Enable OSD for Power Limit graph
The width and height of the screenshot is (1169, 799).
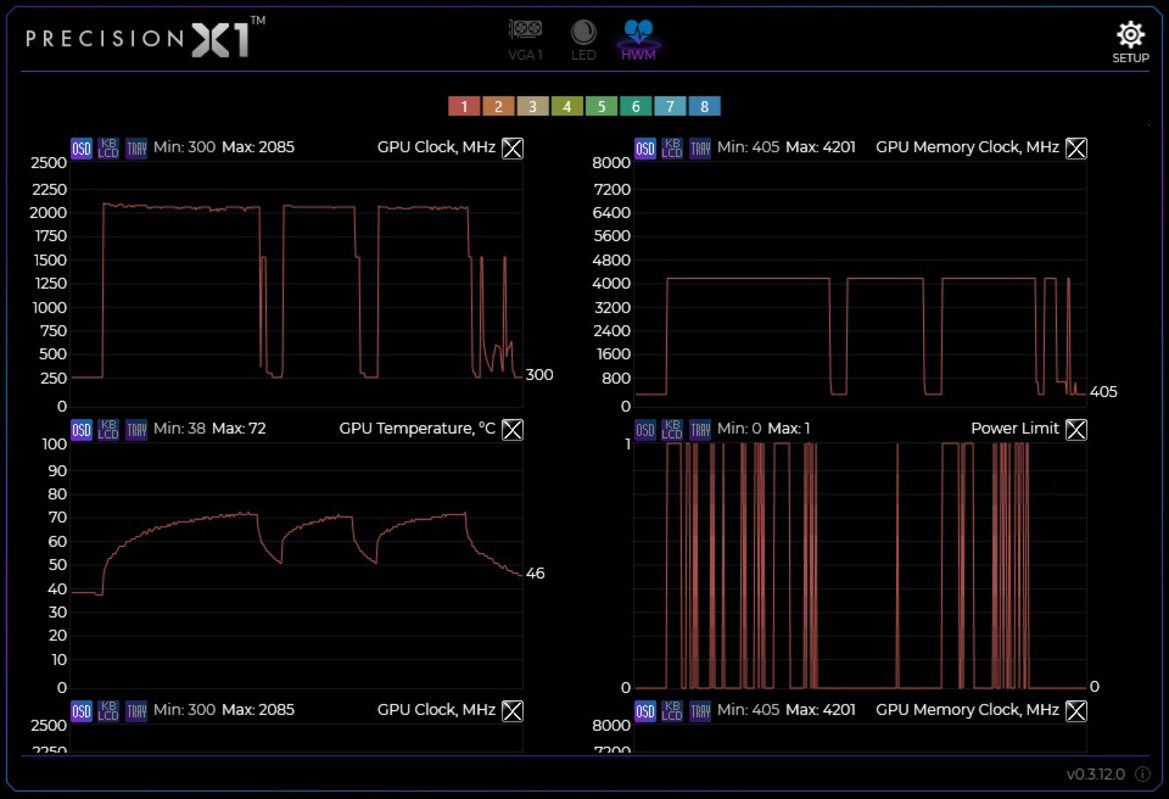click(x=645, y=429)
